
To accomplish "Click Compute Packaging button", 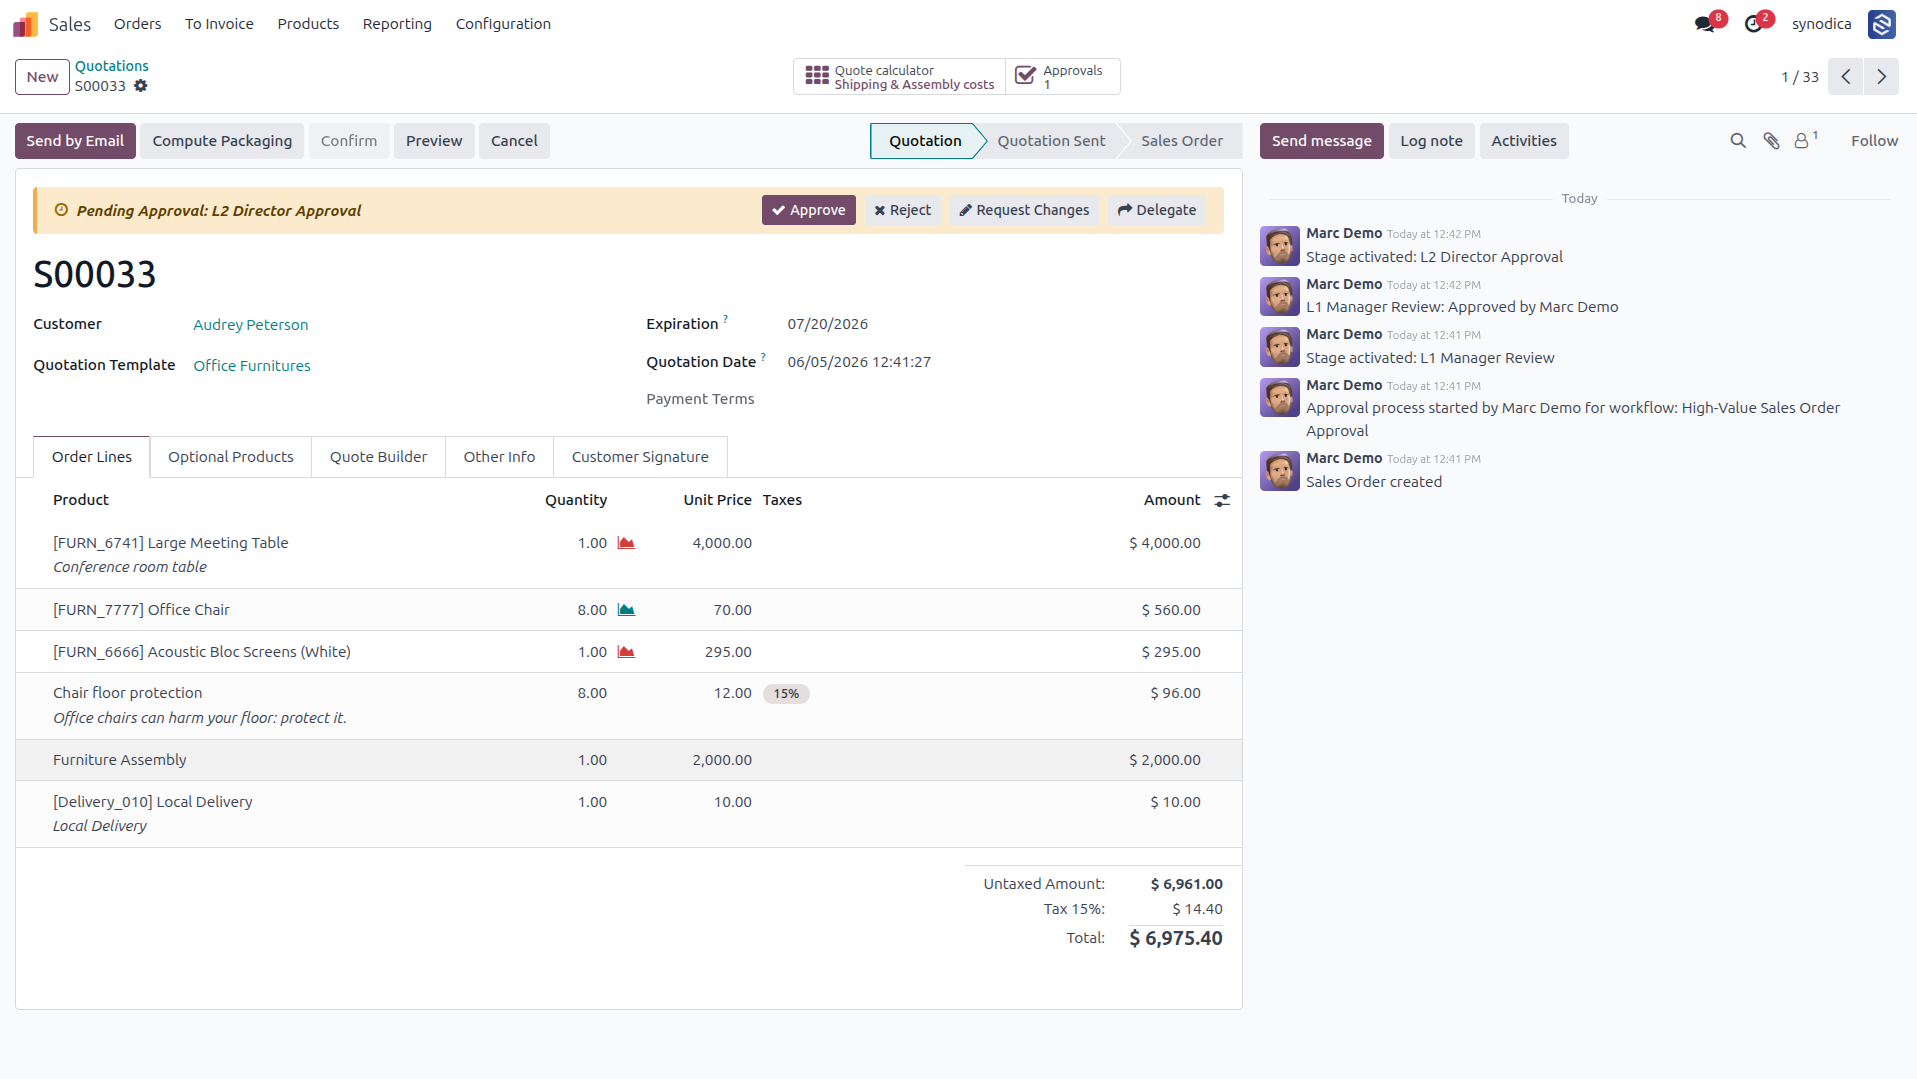I will pyautogui.click(x=222, y=141).
